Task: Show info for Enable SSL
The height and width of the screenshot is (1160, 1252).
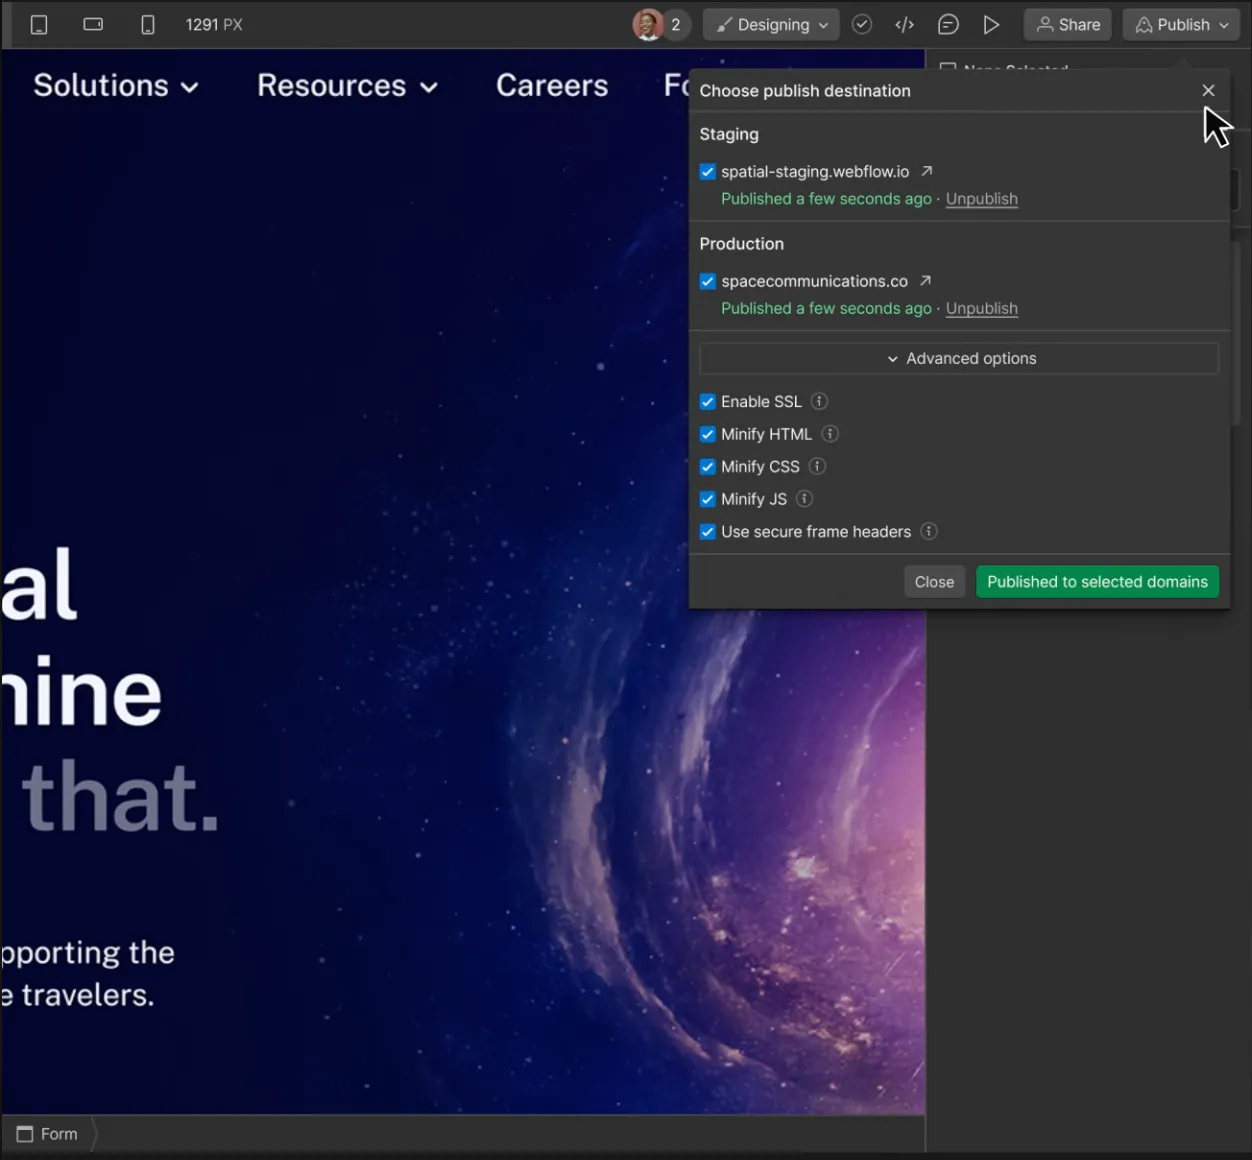Action: click(x=819, y=401)
